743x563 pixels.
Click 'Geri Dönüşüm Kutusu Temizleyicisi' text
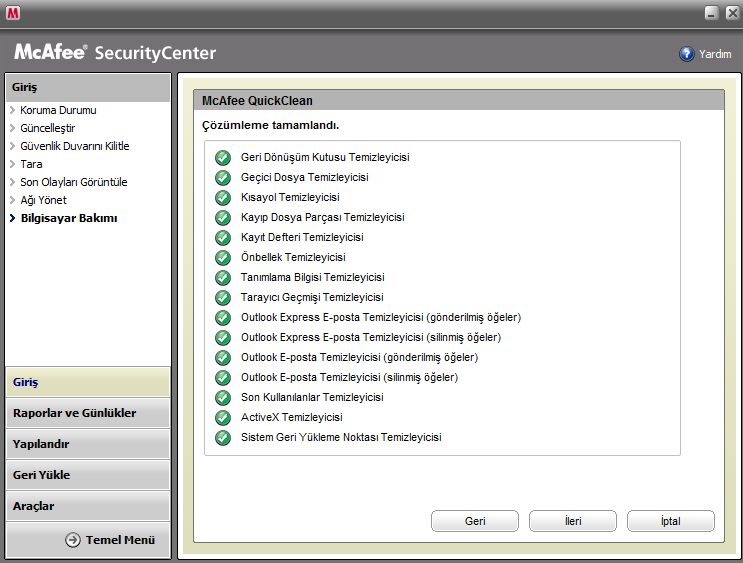[325, 157]
